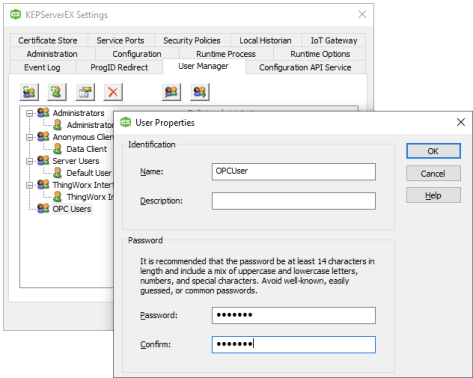Click the New User toolbar icon
The image size is (473, 378).
tap(57, 92)
